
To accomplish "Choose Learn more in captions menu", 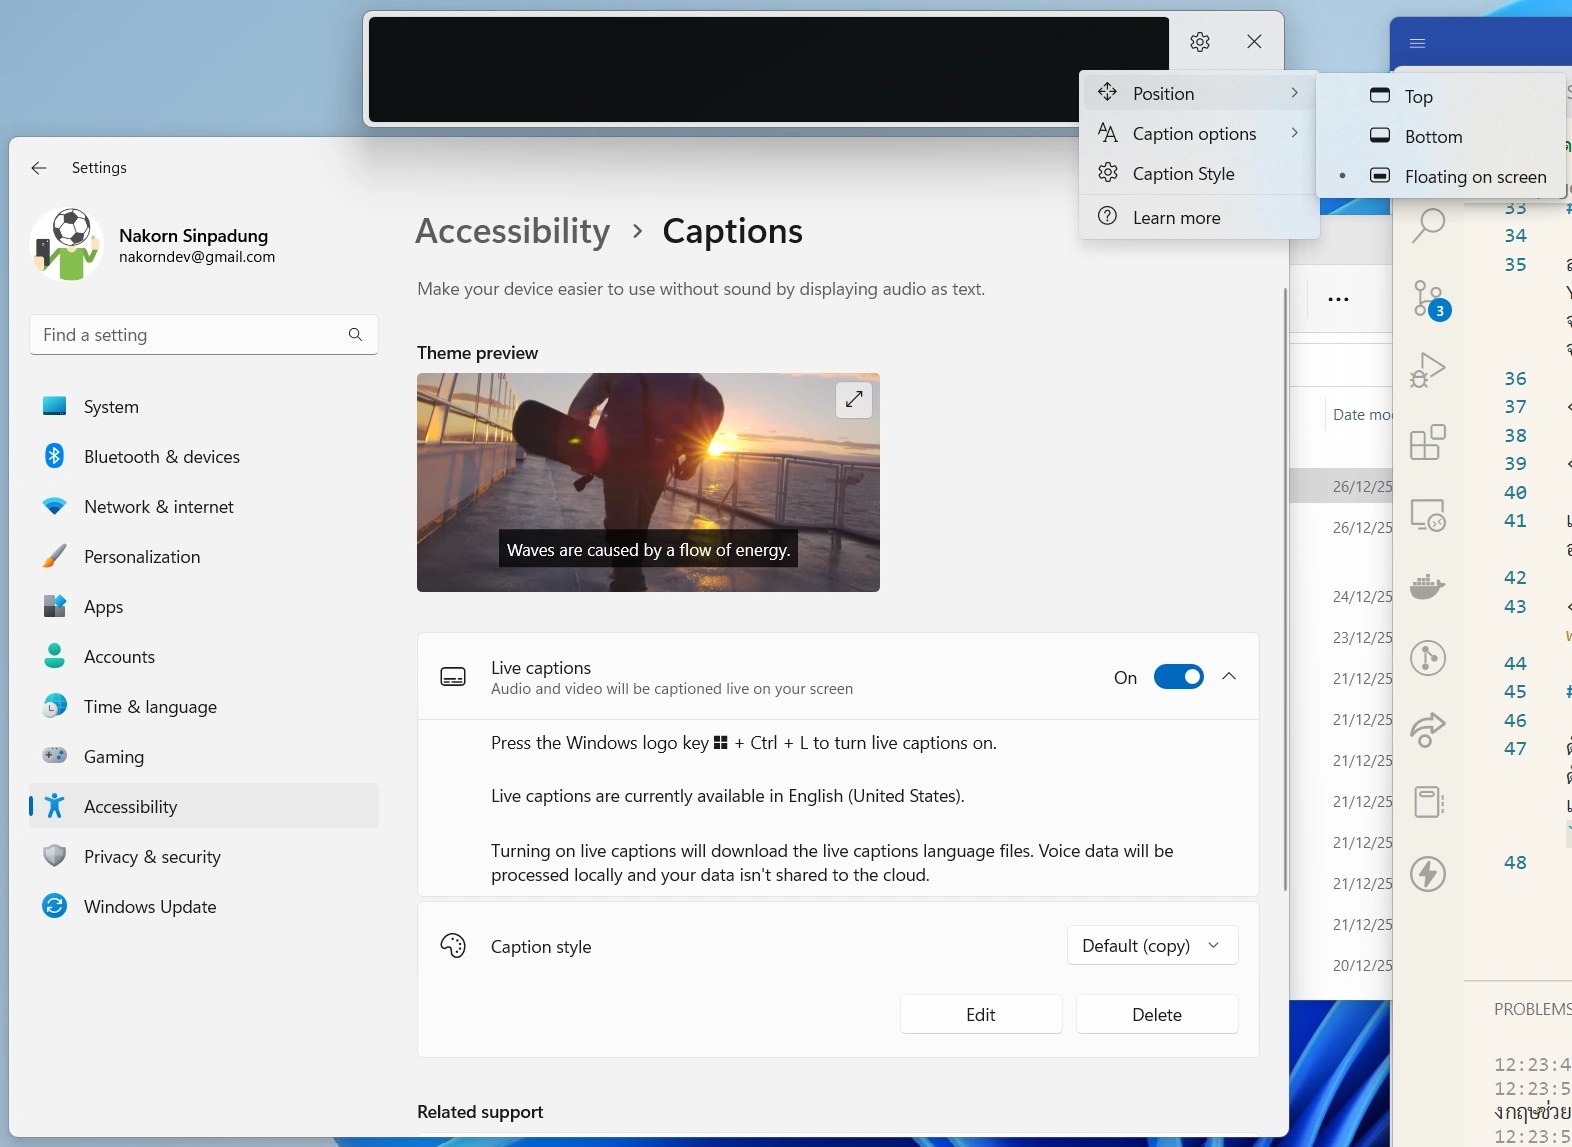I will click(x=1199, y=217).
